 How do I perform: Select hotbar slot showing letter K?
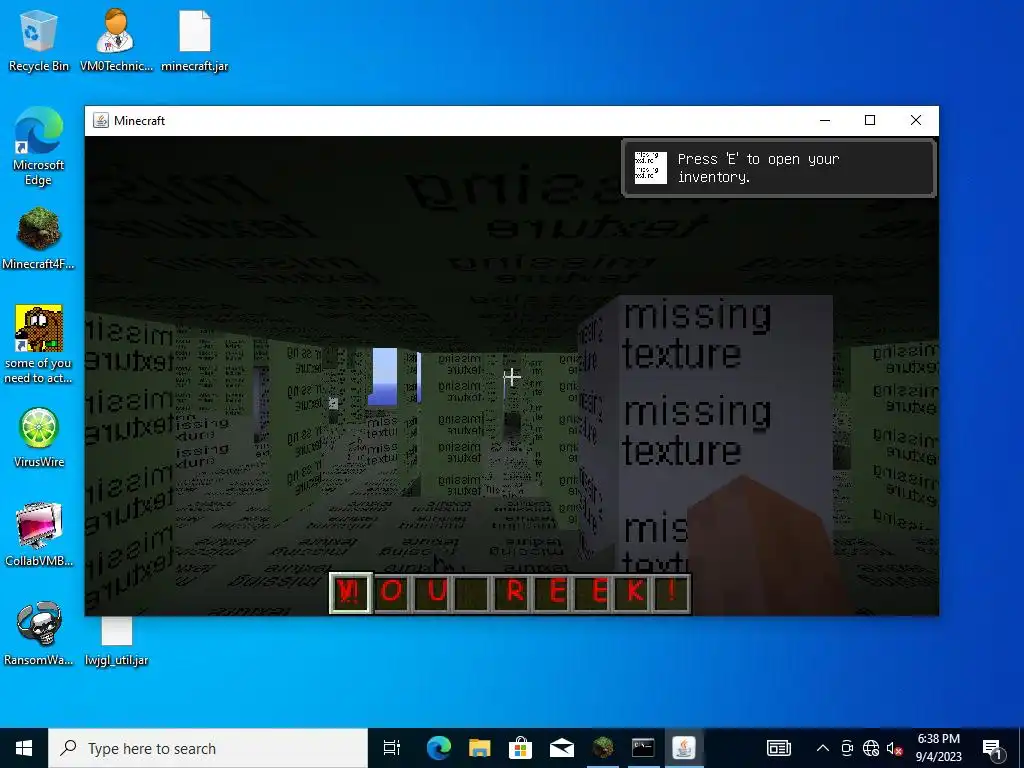630,593
